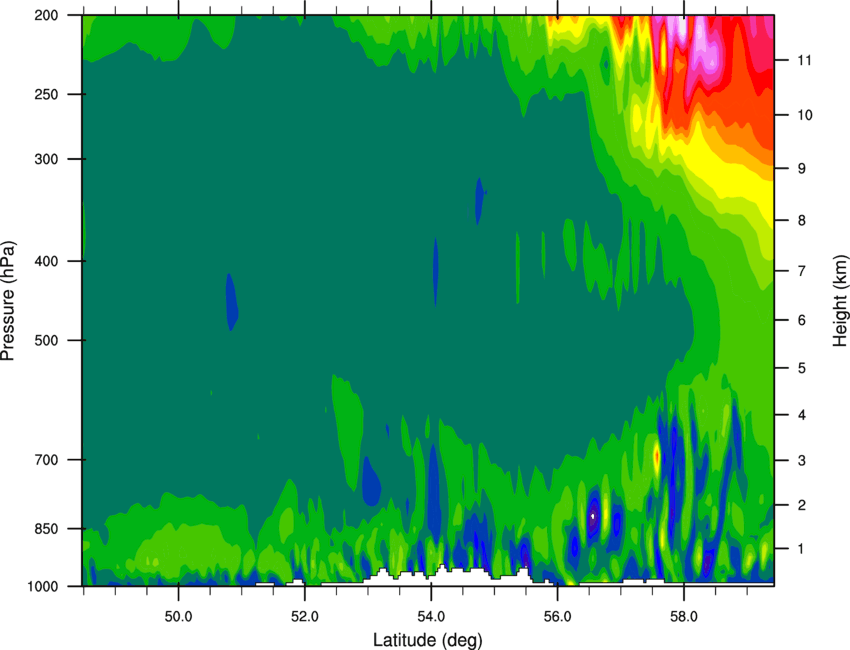Select the 850 pressure tick label
Image resolution: width=850 pixels, height=650 pixels.
[x=46, y=529]
